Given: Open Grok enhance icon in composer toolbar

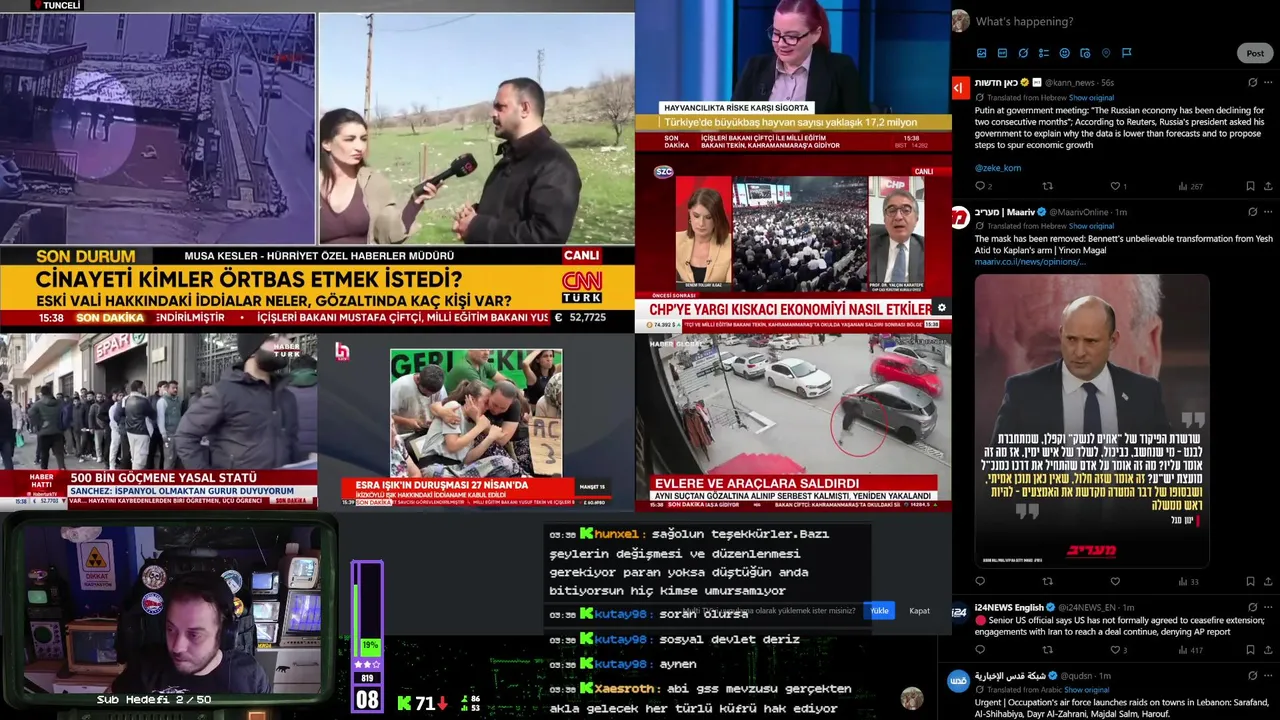Looking at the screenshot, I should [1023, 53].
